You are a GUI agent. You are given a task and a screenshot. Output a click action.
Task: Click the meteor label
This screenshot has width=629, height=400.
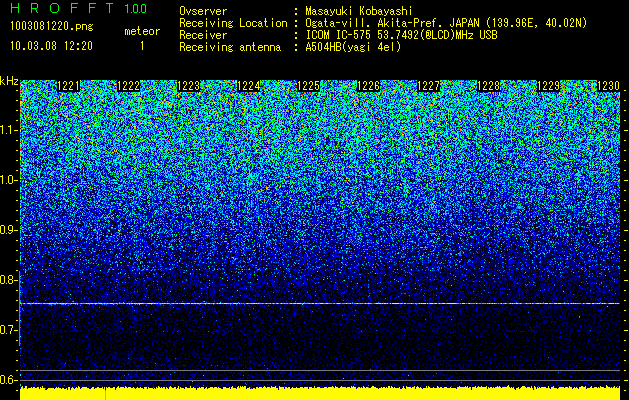(142, 31)
